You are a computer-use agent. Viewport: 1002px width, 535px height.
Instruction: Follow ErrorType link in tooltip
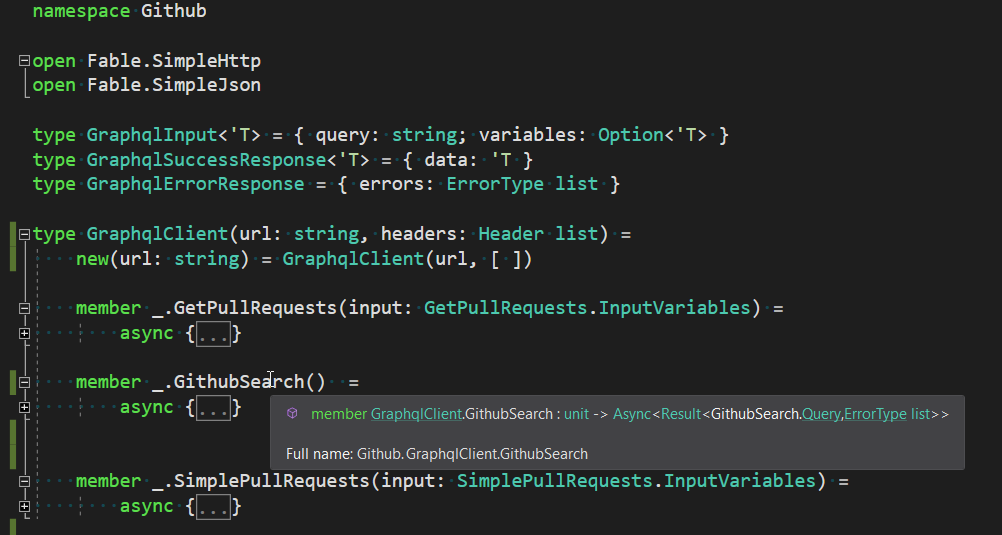[x=875, y=414]
